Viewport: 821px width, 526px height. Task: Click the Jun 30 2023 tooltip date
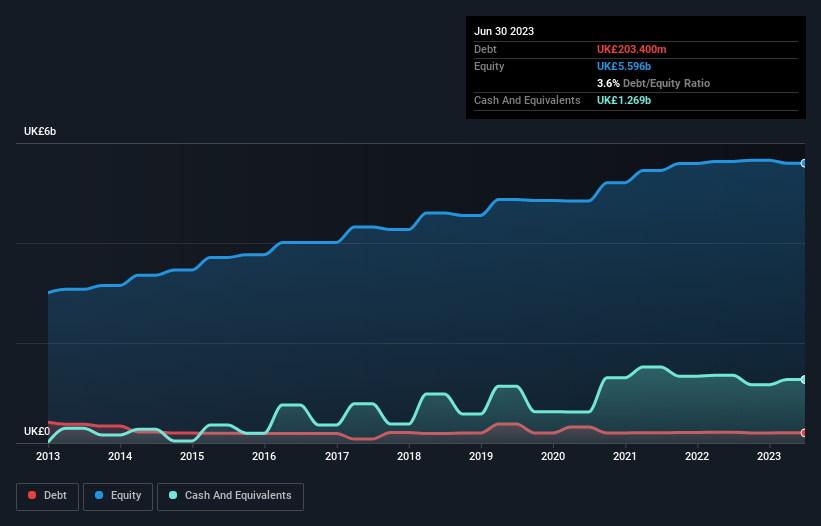click(x=504, y=31)
